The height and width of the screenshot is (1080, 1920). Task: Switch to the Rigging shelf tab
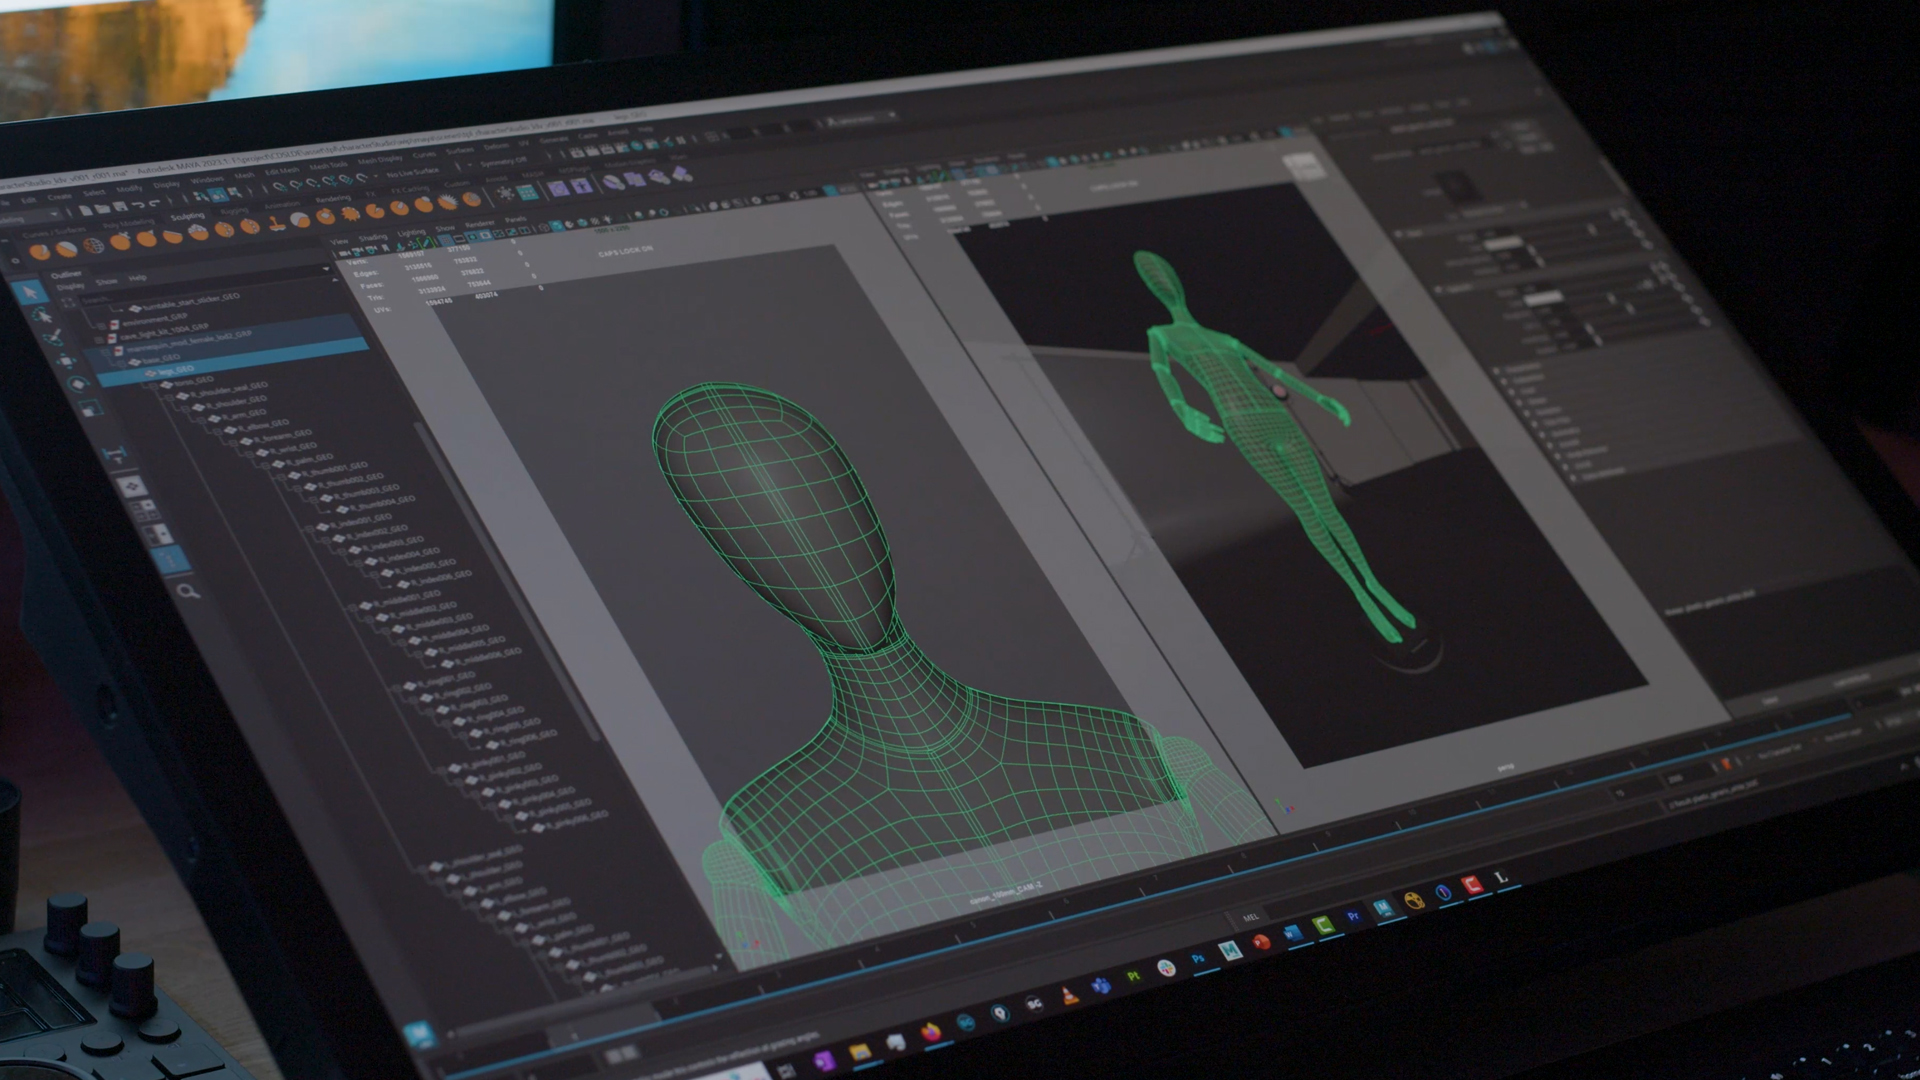pos(234,212)
